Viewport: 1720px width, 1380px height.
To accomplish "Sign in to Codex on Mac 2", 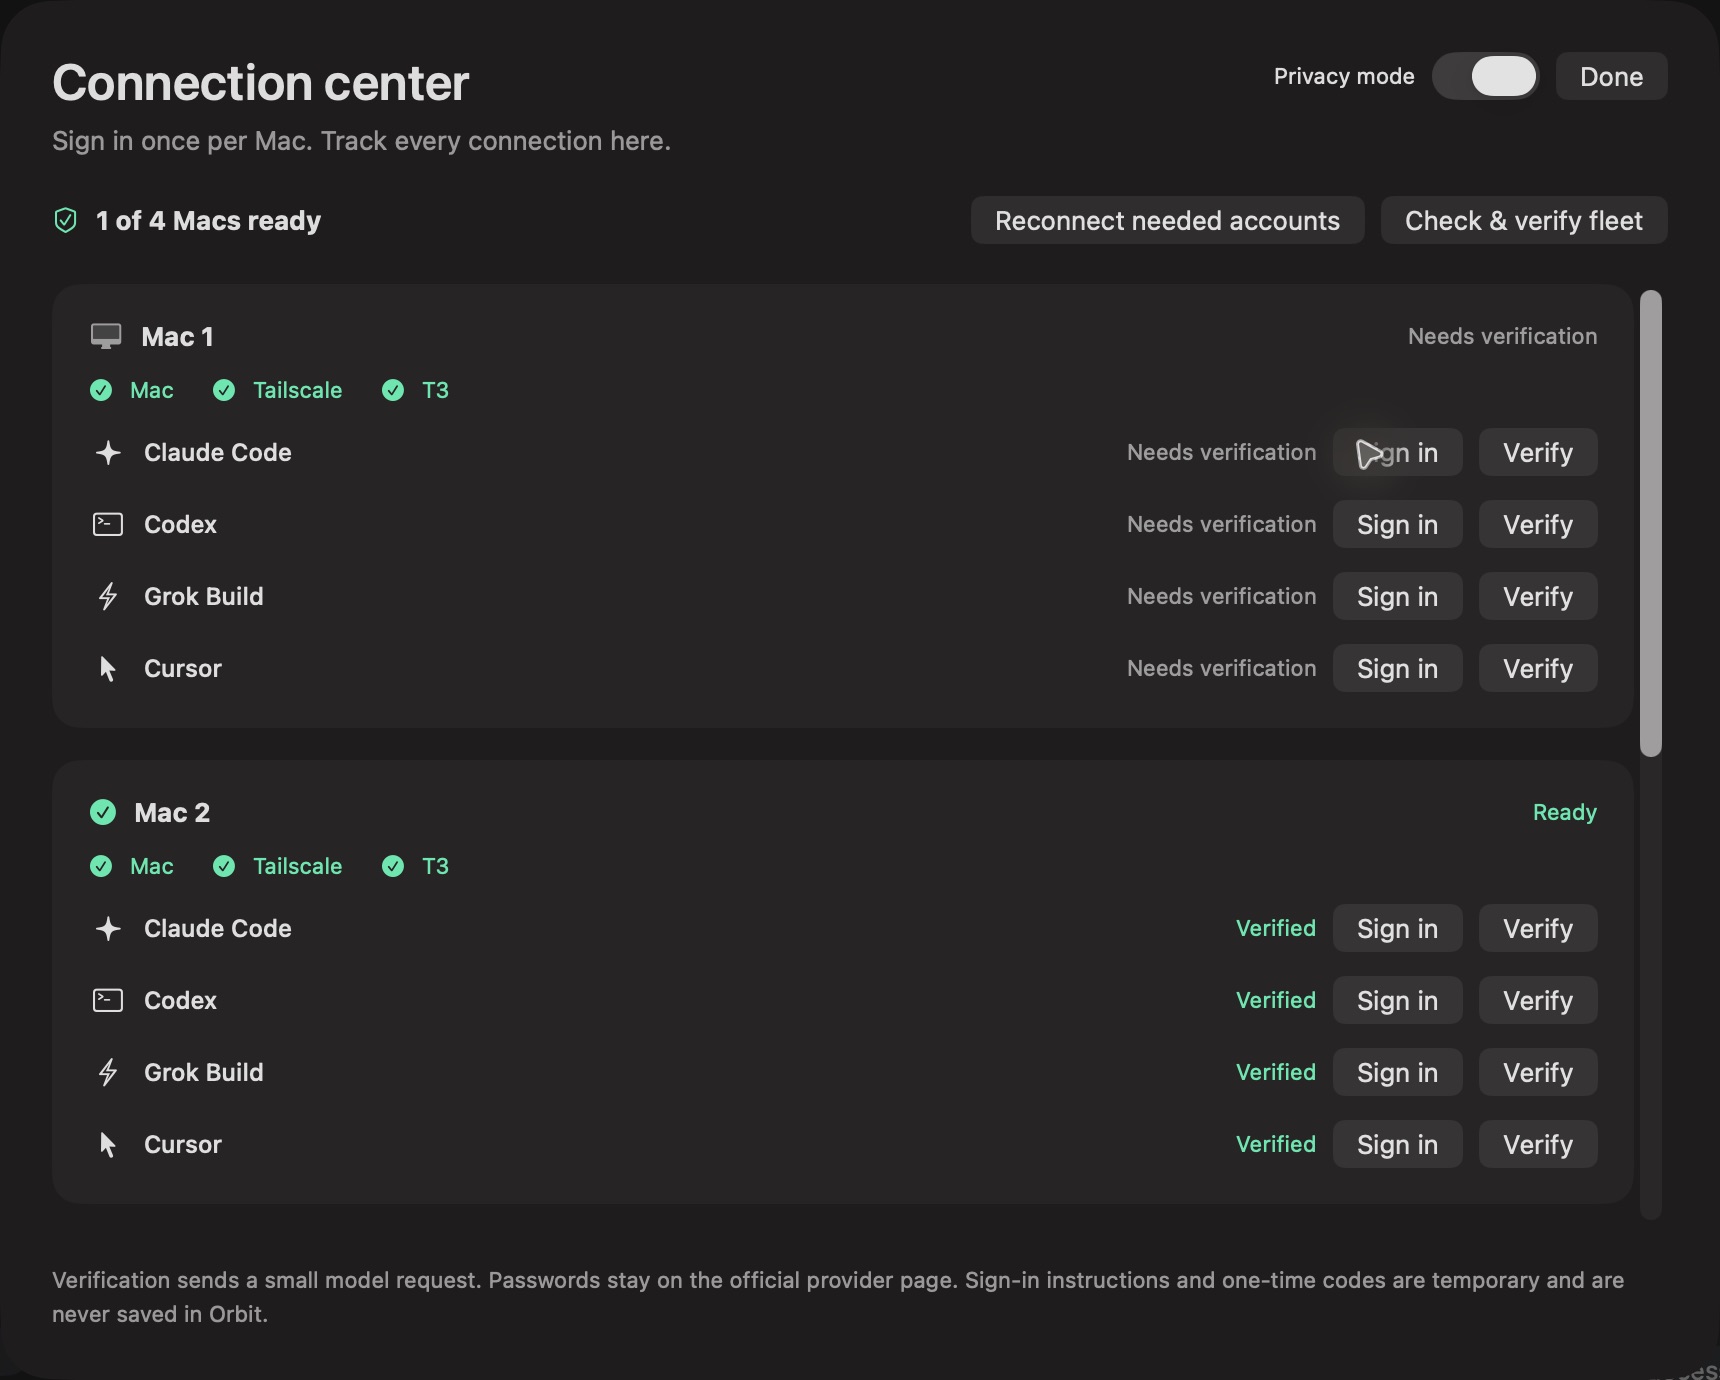I will [x=1397, y=1000].
